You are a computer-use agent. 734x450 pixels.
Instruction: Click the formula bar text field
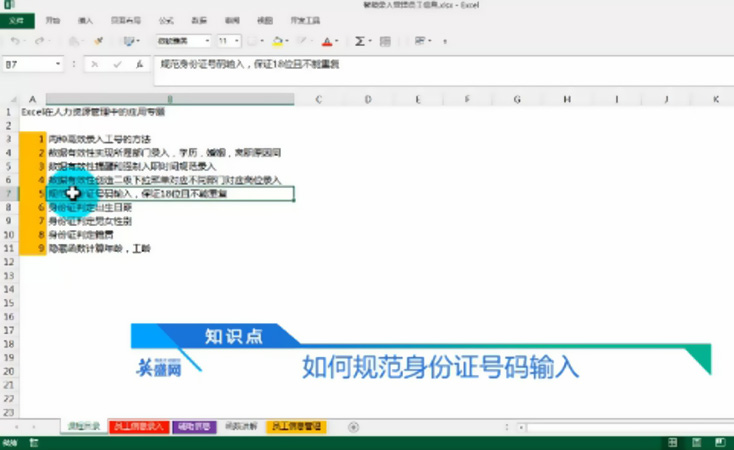[440, 64]
